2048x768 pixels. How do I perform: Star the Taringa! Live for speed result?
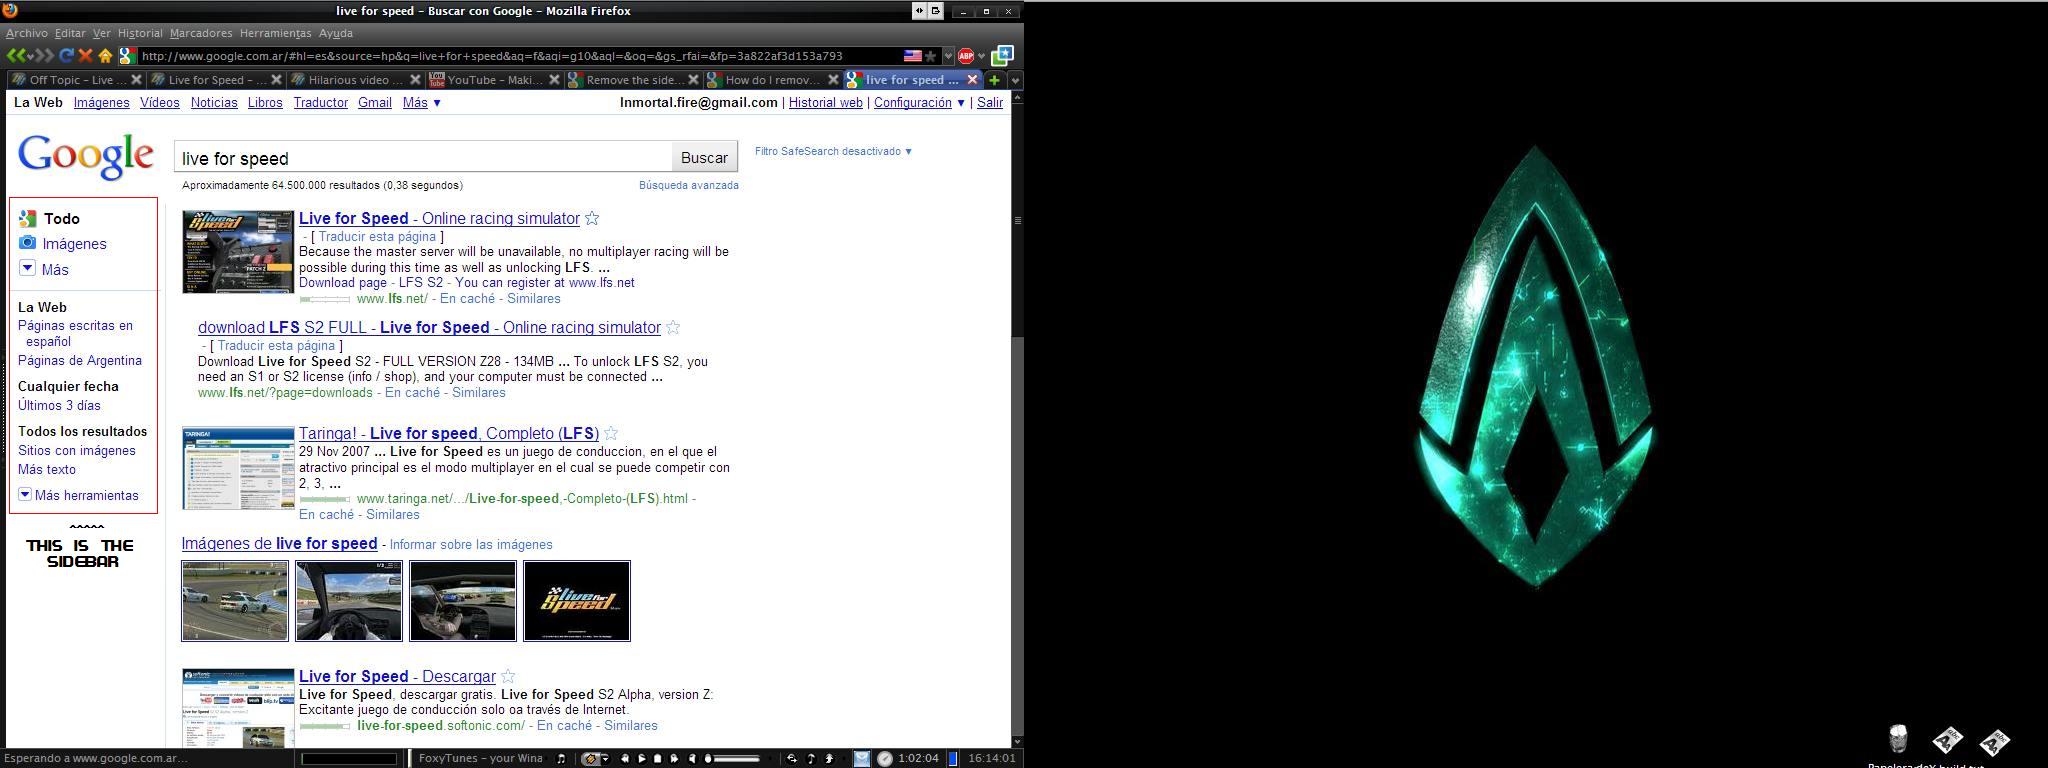coord(611,433)
